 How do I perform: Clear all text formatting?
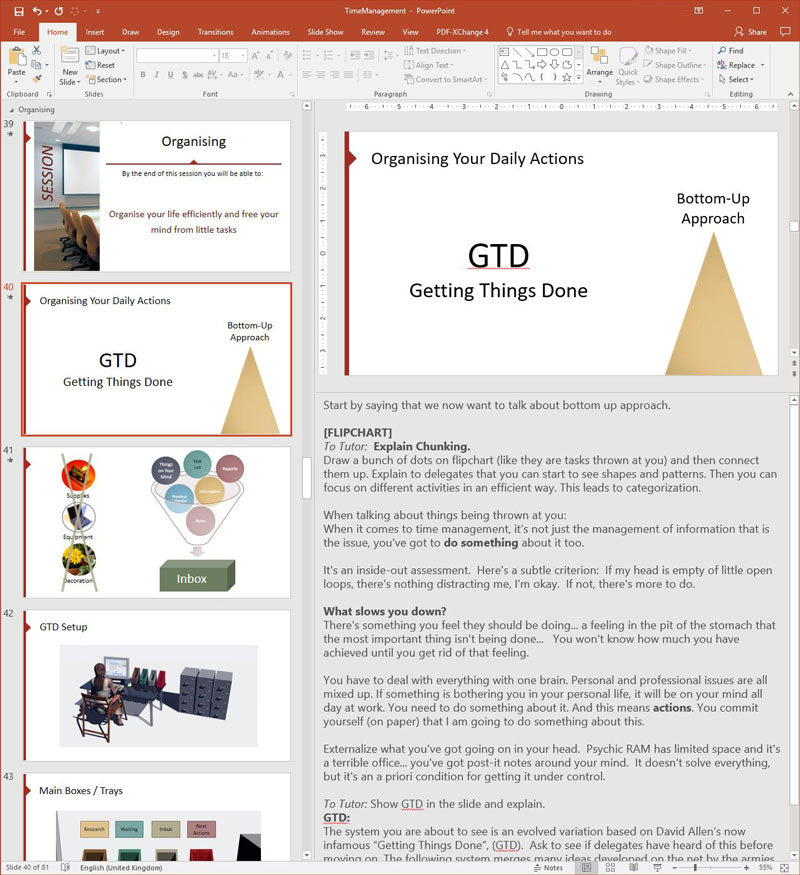click(x=288, y=56)
